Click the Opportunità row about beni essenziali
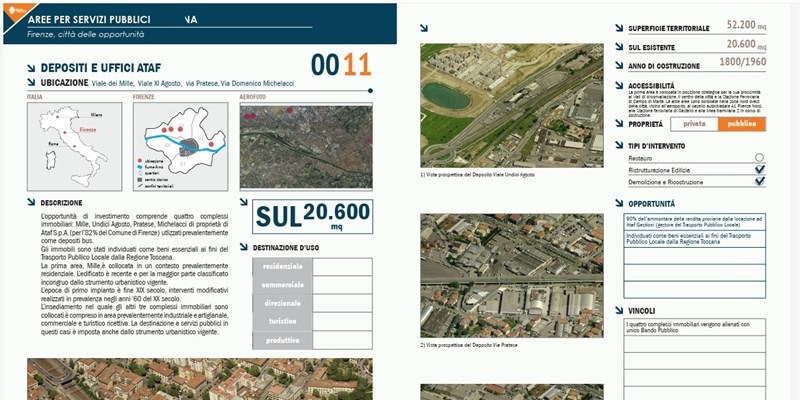 (694, 239)
